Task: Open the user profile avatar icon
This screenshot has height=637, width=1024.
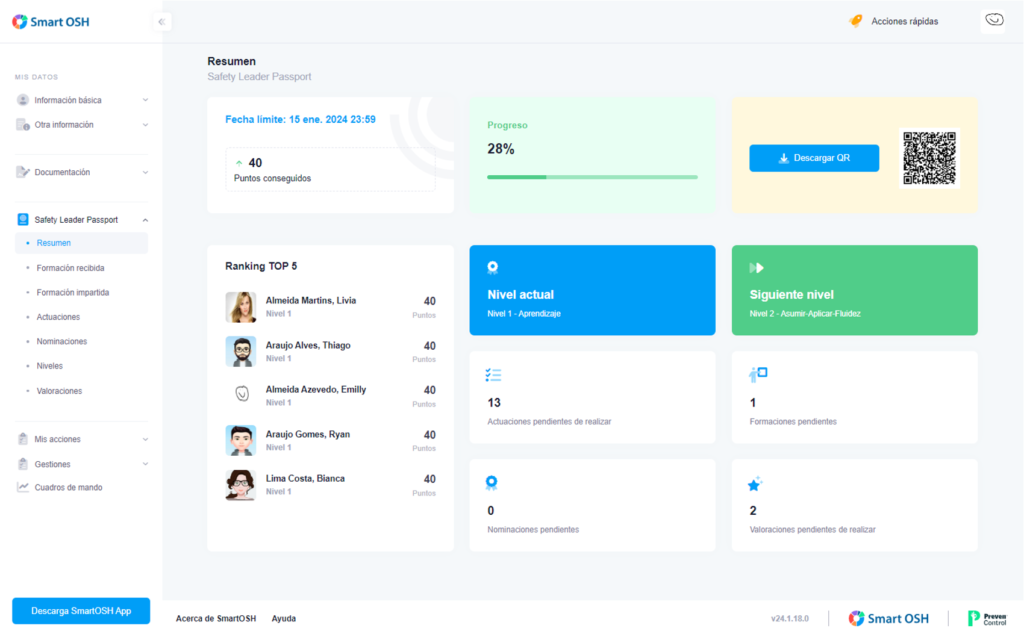Action: (994, 21)
